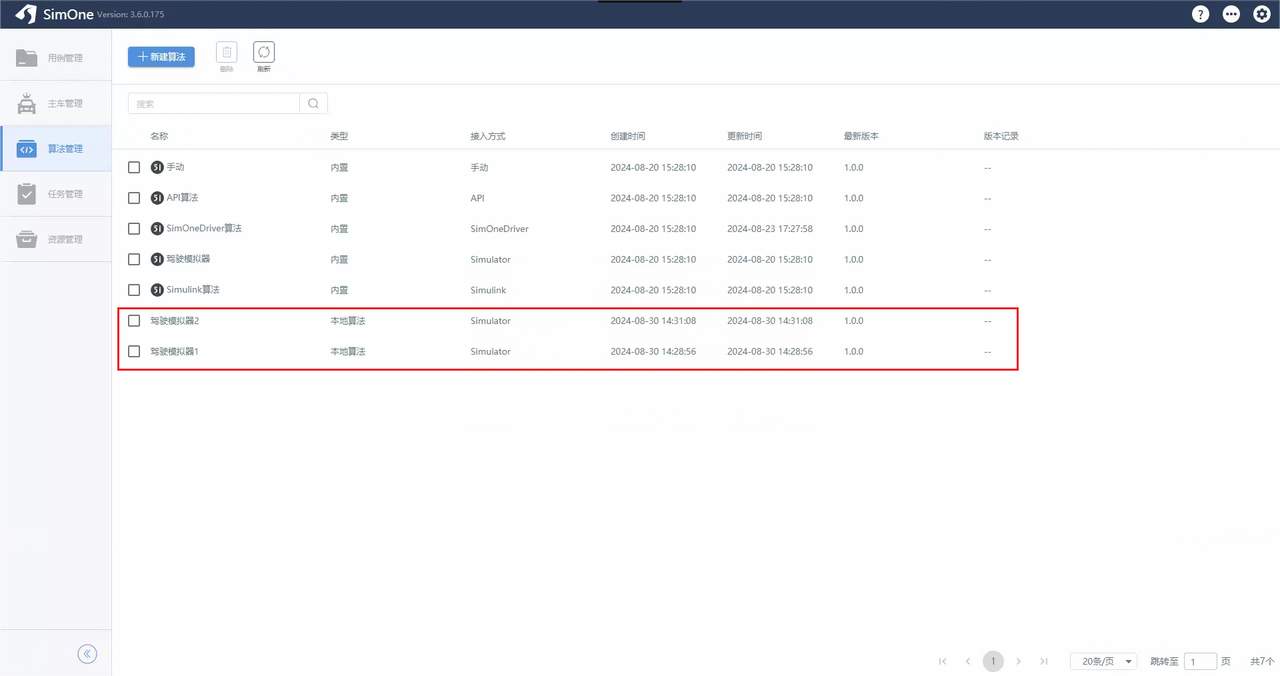This screenshot has width=1280, height=676.
Task: Check the box for 驾驶模拟器1 row
Action: click(x=134, y=351)
